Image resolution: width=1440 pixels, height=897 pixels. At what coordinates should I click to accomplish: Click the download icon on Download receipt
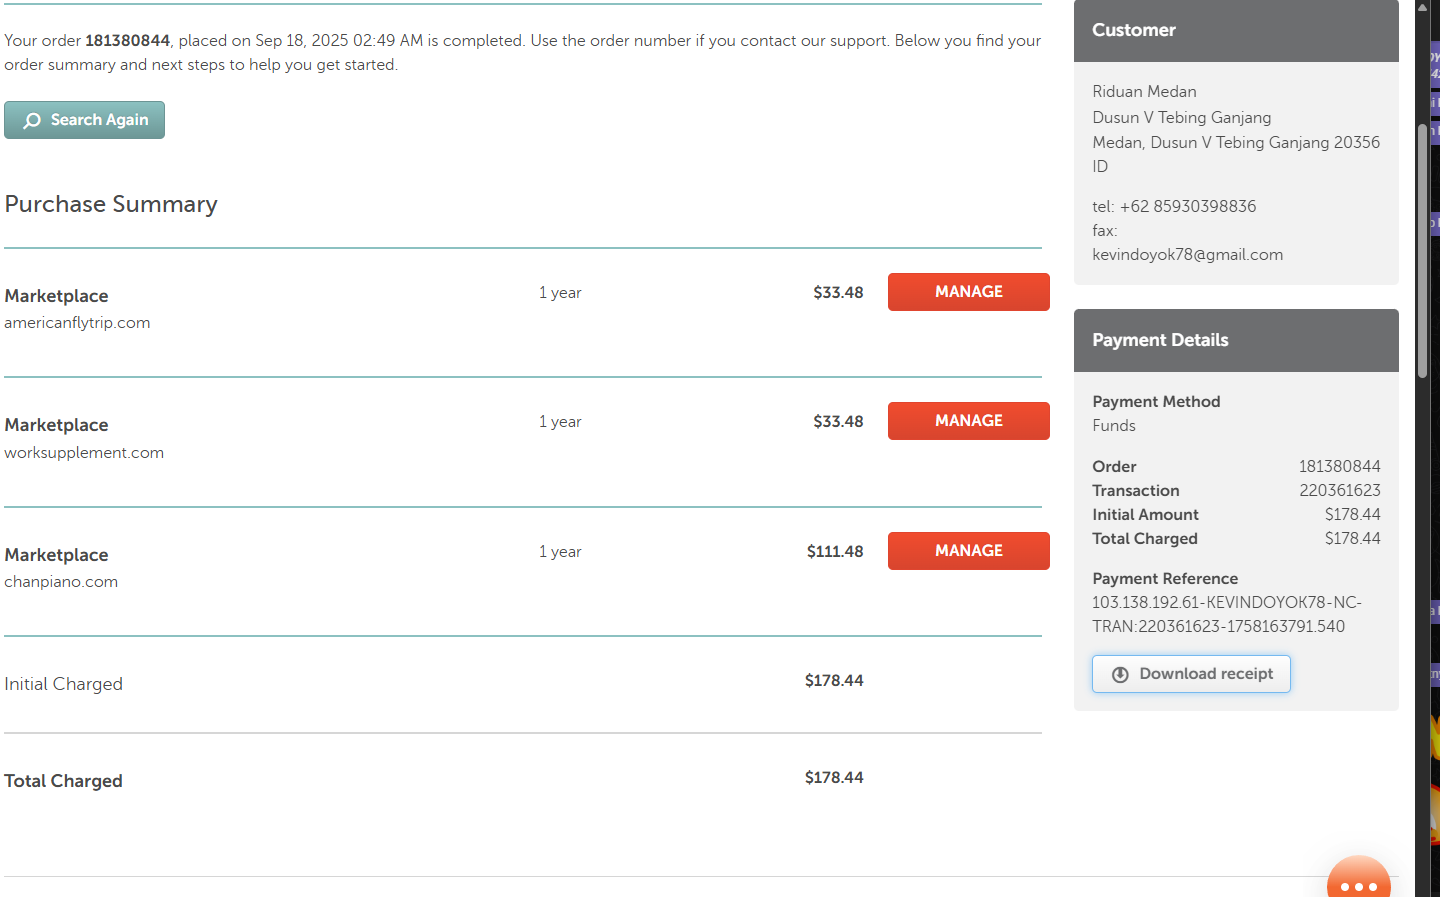(x=1120, y=674)
